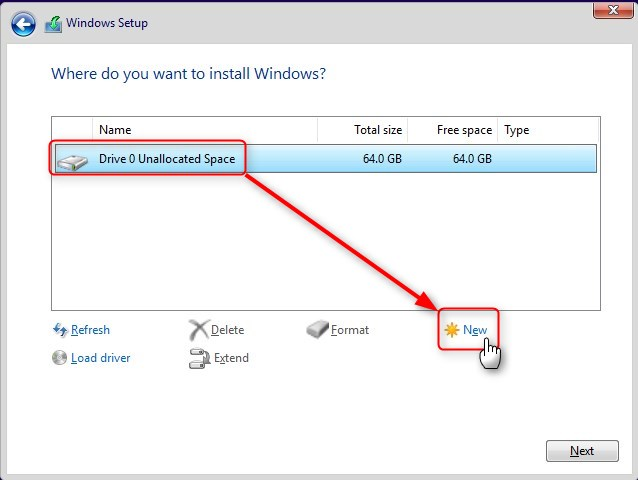This screenshot has height=480, width=638.
Task: Open the Load driver link
Action: [x=101, y=358]
